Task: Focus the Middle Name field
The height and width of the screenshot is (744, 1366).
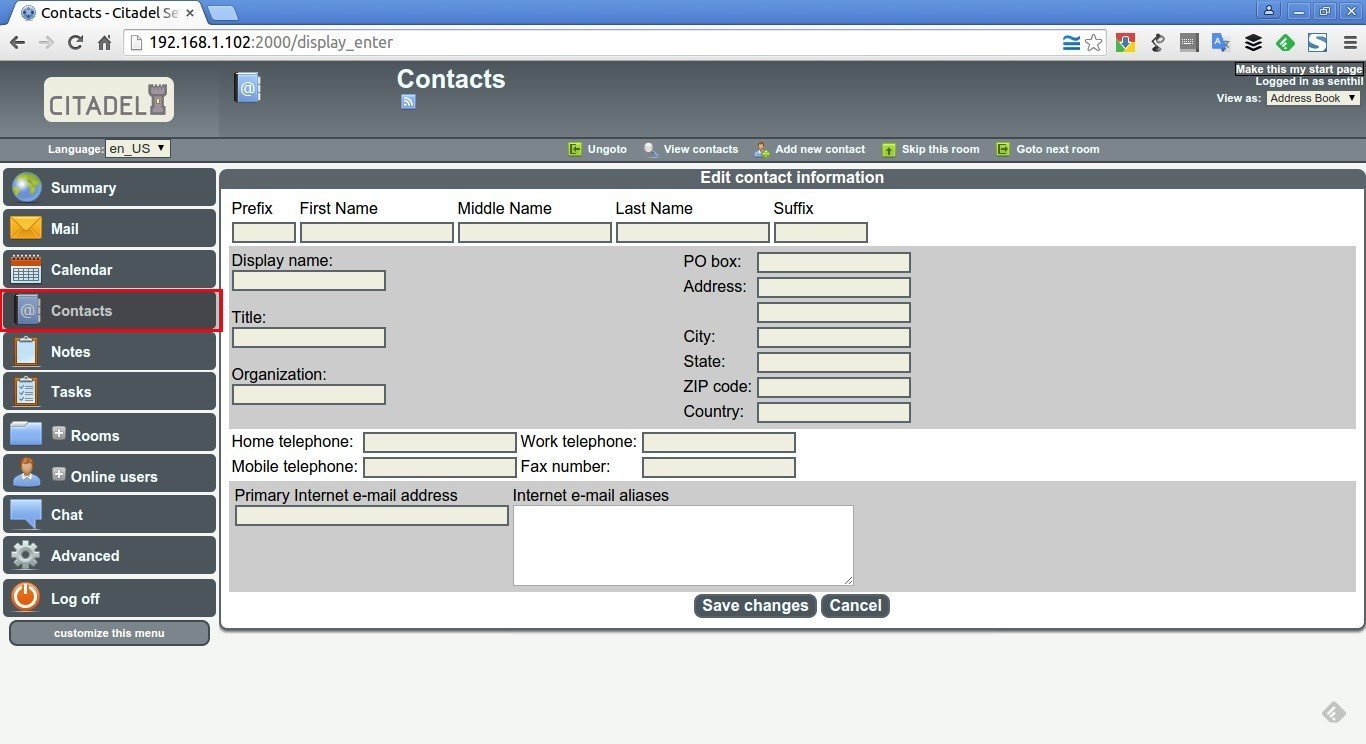Action: [535, 232]
